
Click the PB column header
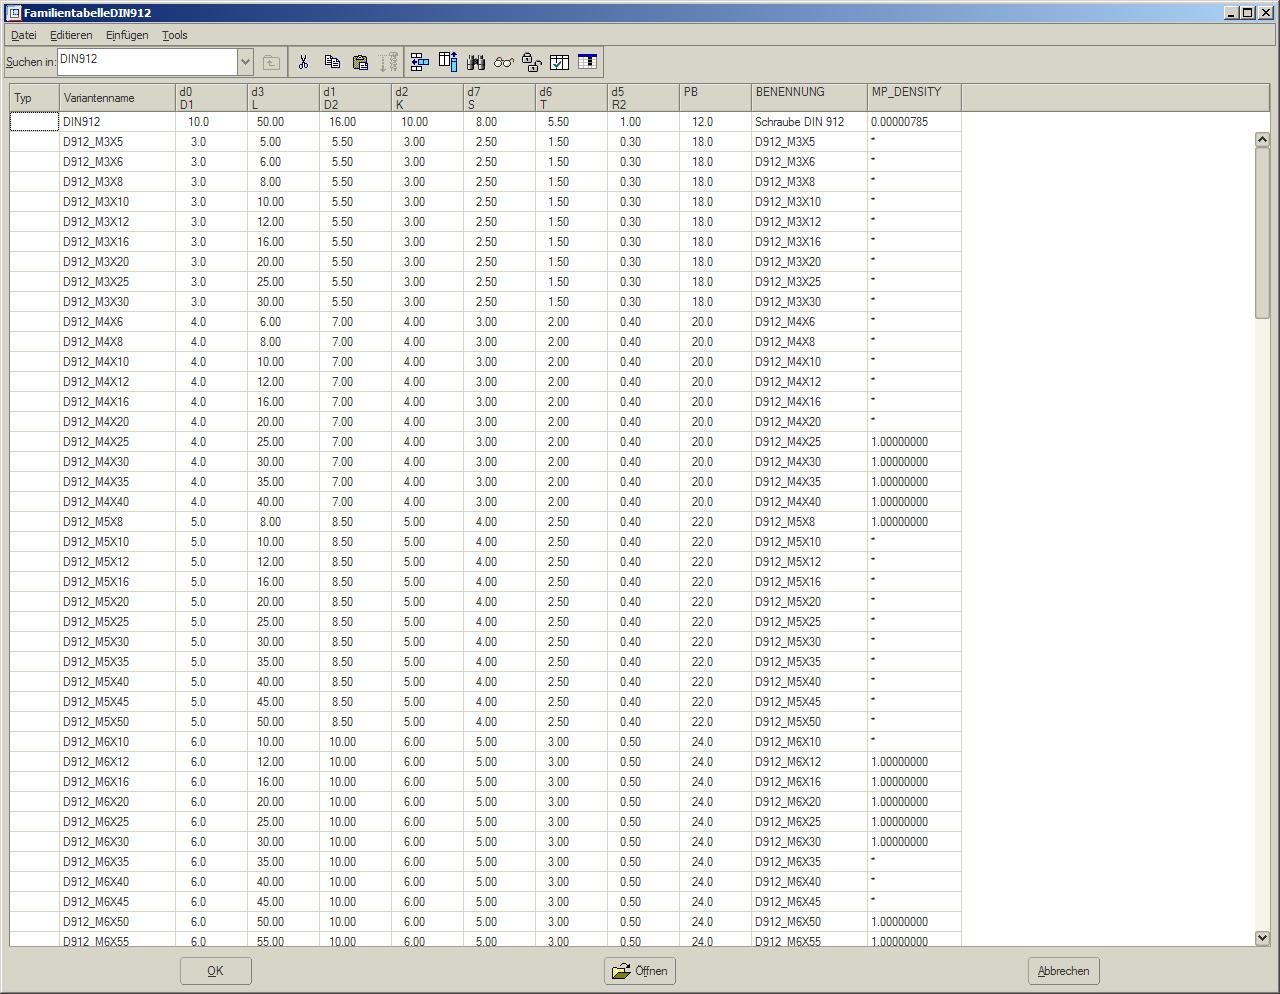(x=715, y=98)
